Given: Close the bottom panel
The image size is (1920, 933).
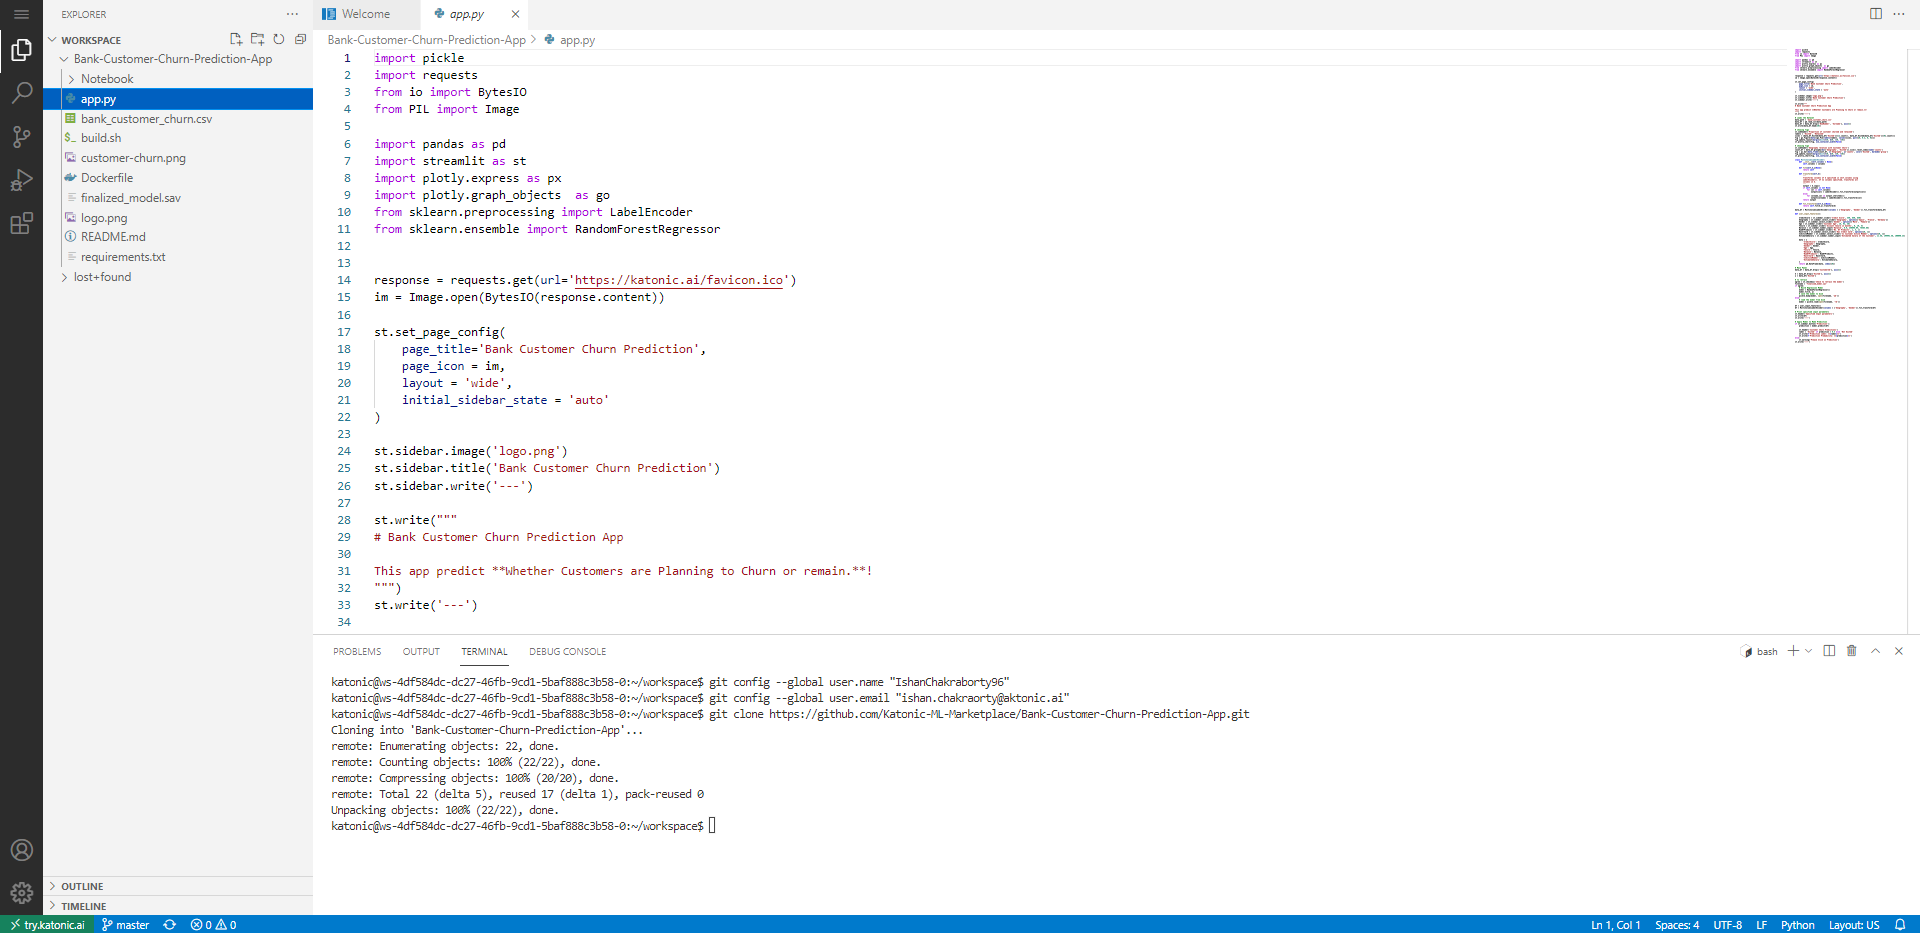Looking at the screenshot, I should point(1899,651).
